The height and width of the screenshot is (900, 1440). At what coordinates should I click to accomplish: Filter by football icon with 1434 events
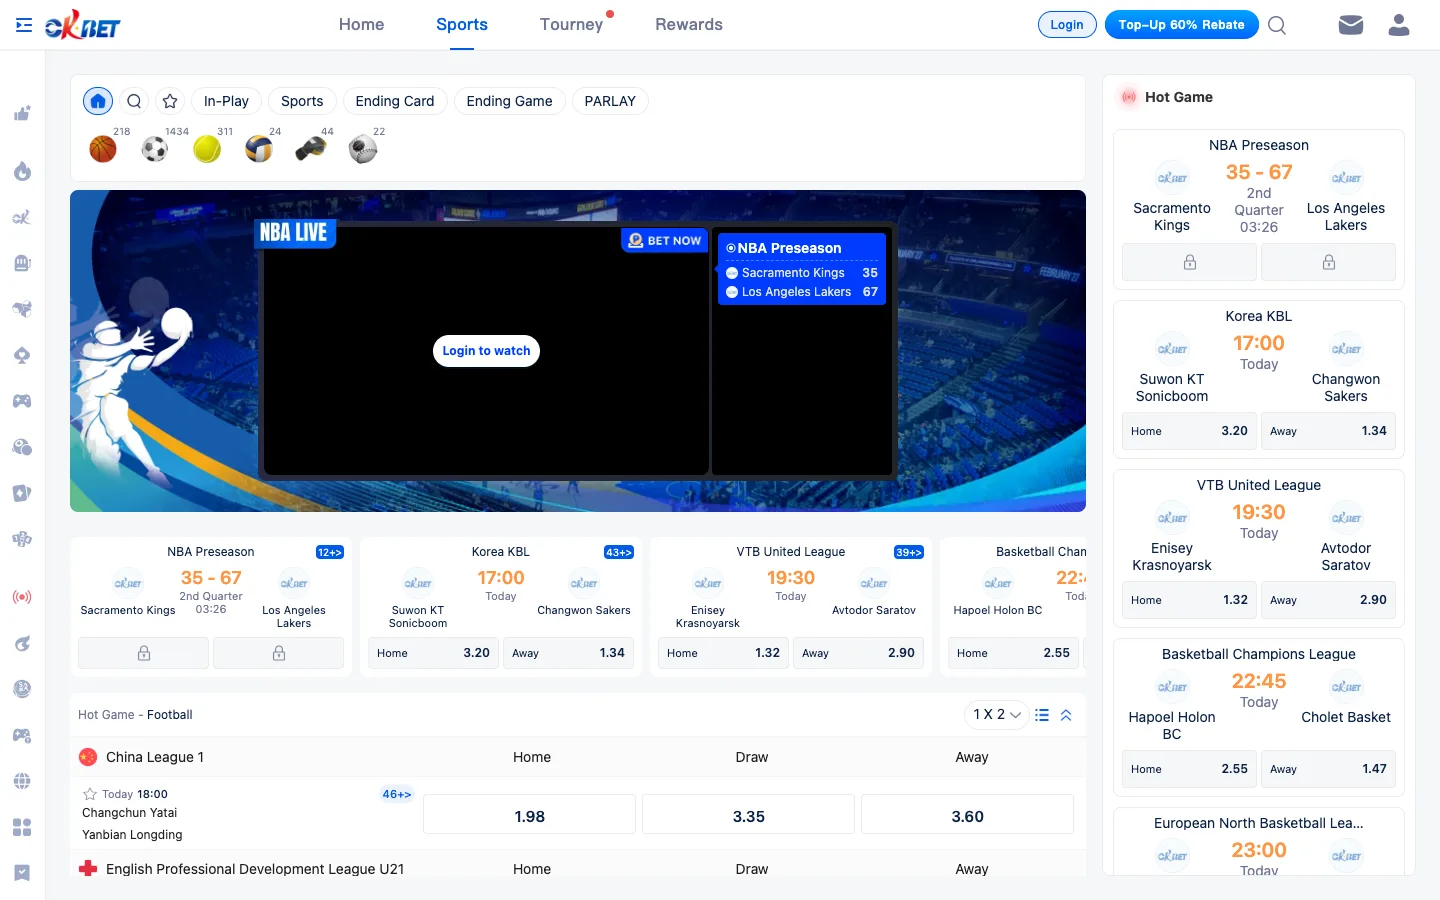[155, 149]
